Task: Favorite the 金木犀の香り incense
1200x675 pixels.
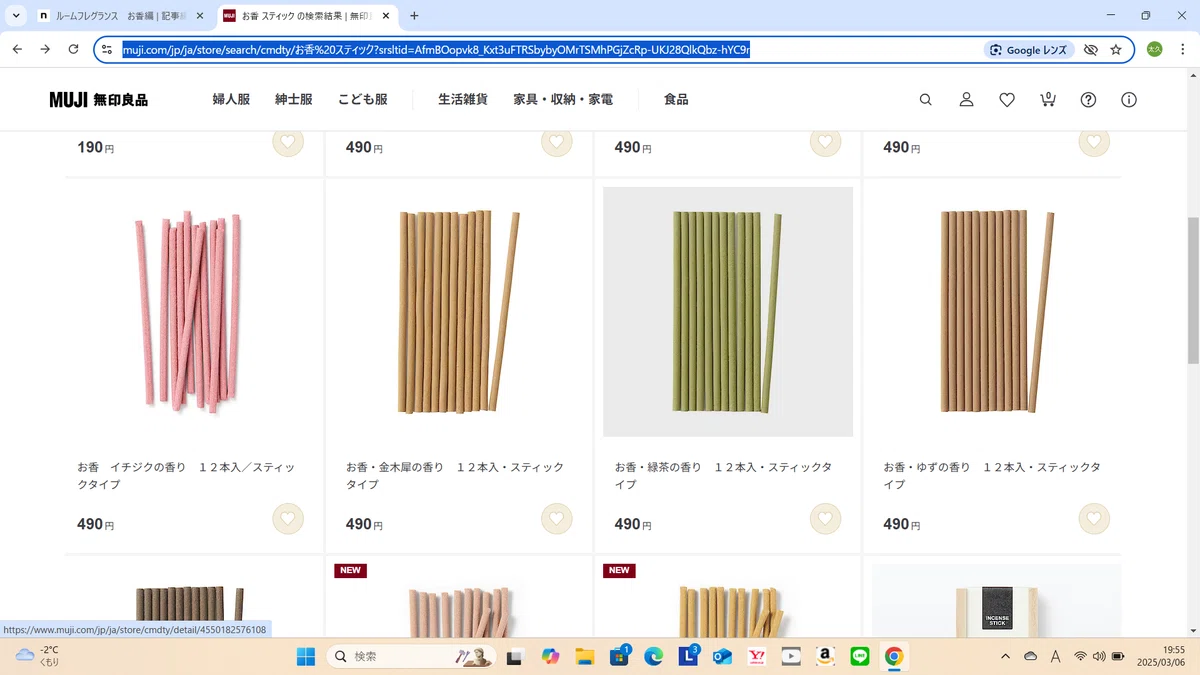Action: (x=557, y=519)
